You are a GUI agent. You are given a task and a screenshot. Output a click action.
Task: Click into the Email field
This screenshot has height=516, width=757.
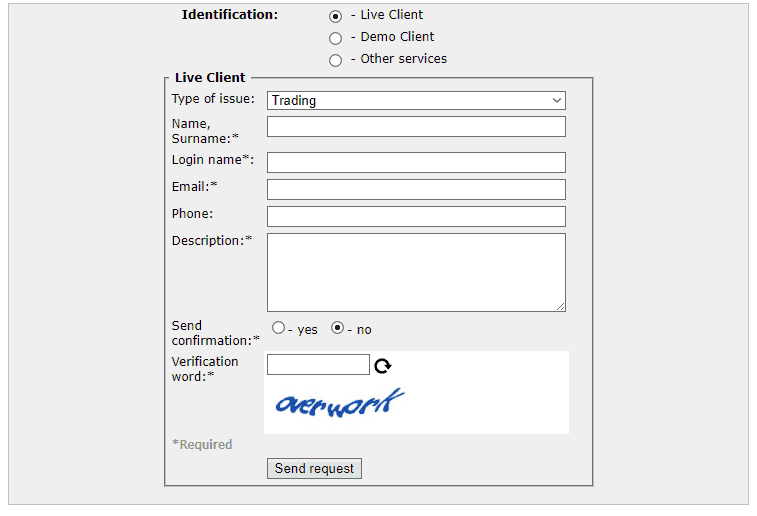click(416, 190)
